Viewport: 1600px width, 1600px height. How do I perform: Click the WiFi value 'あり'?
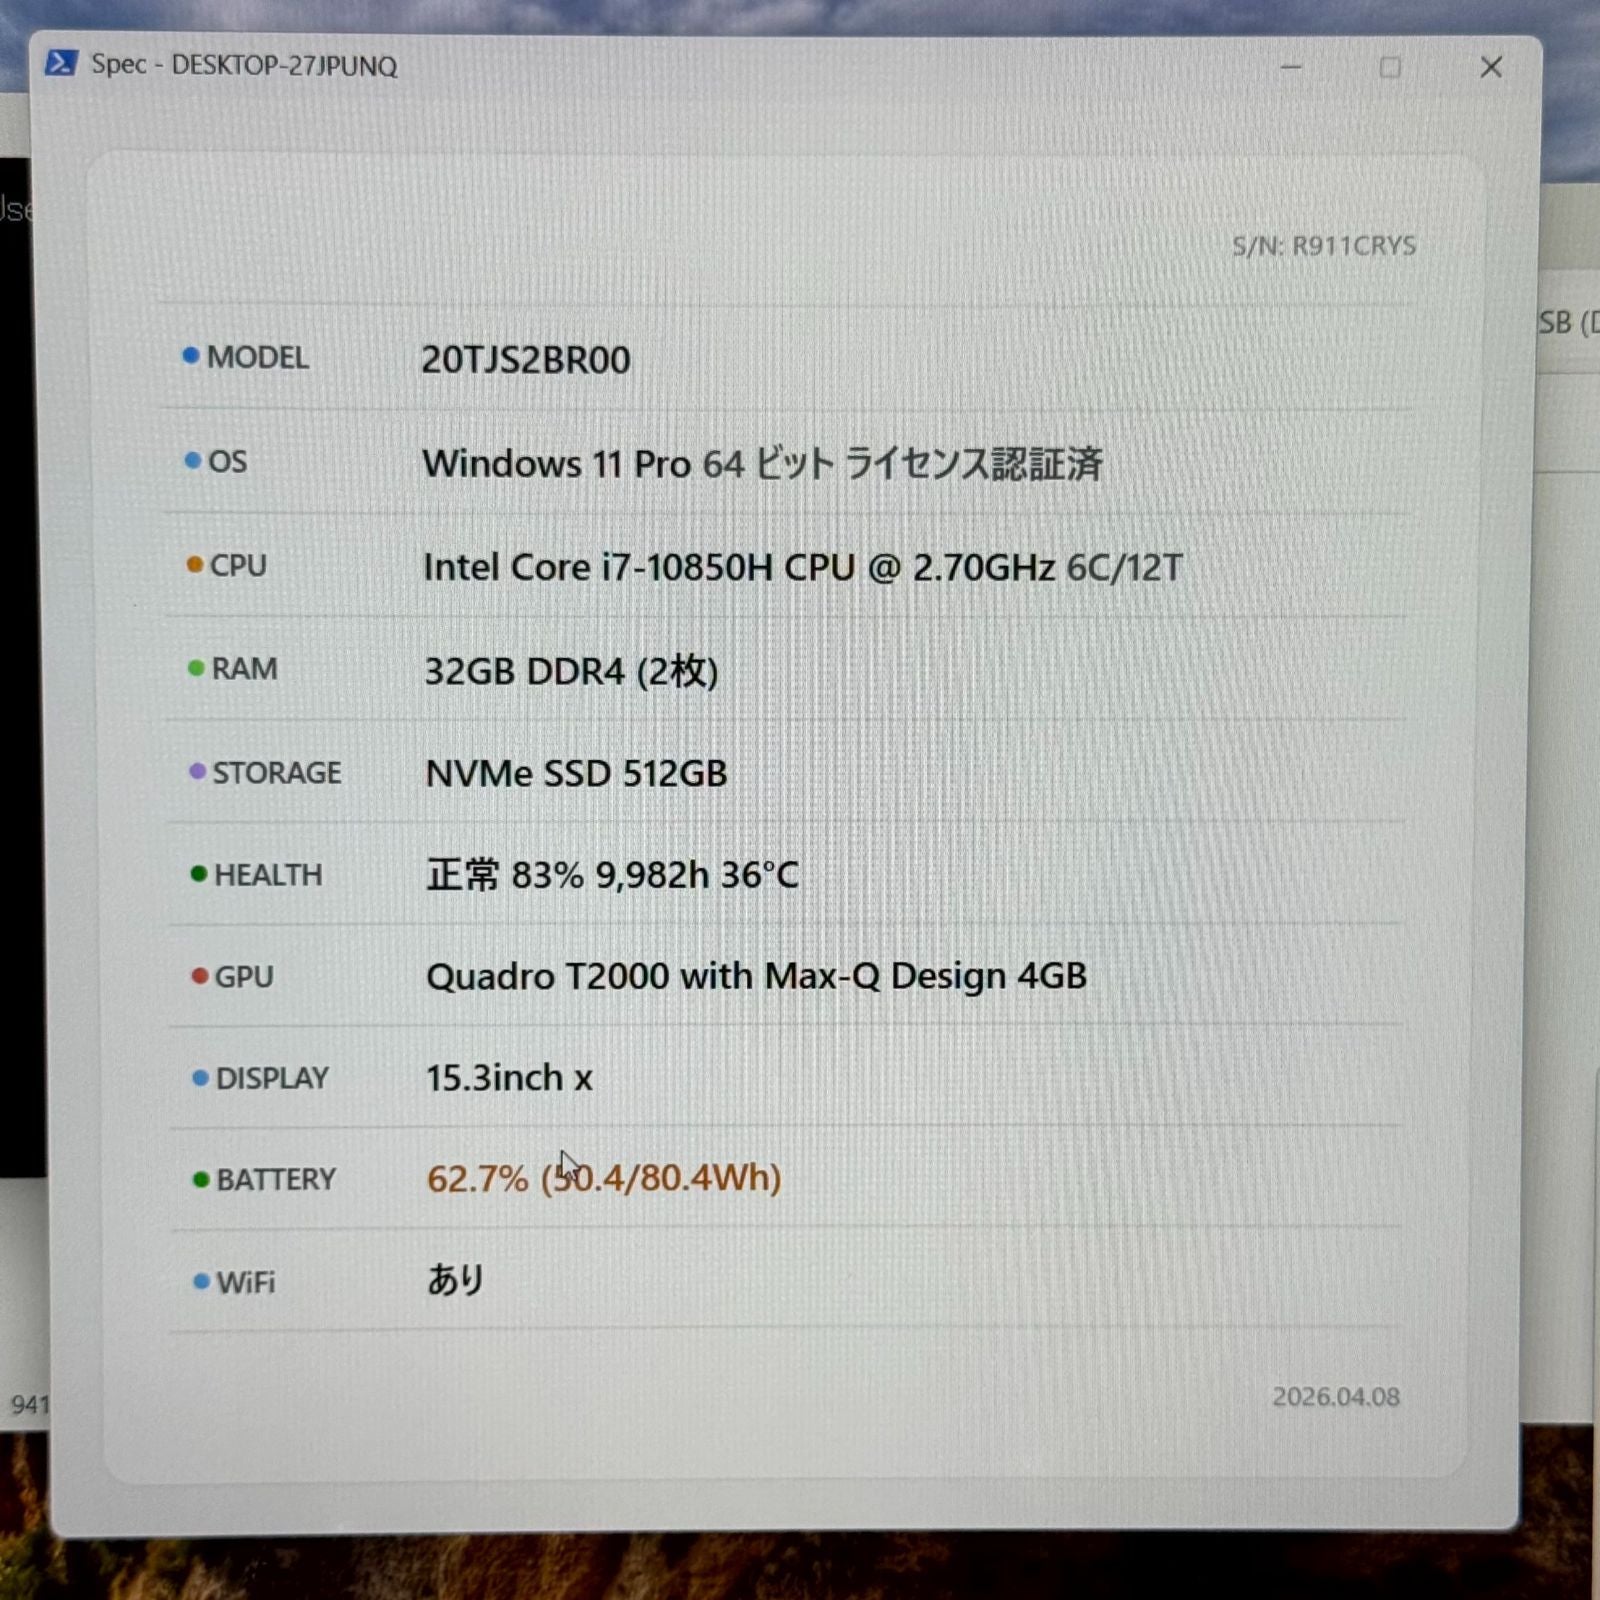click(x=456, y=1279)
